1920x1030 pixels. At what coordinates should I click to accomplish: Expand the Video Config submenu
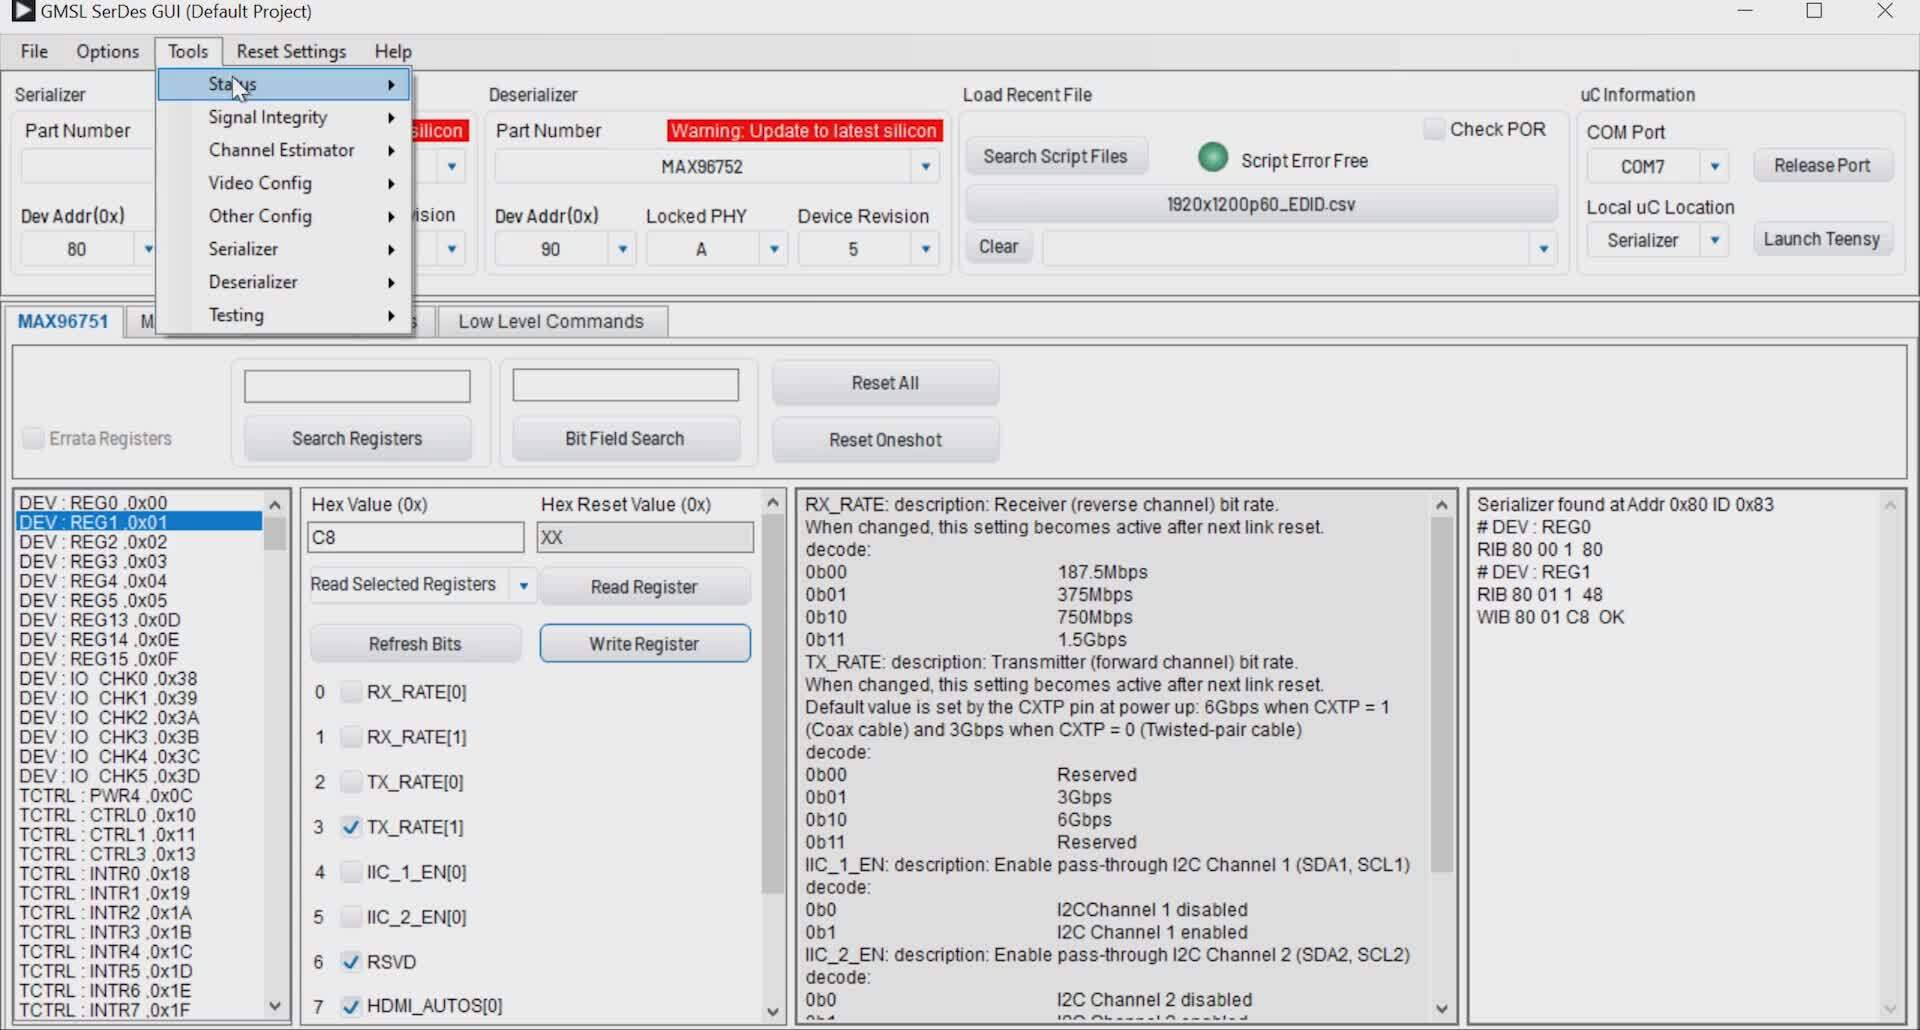pos(285,183)
